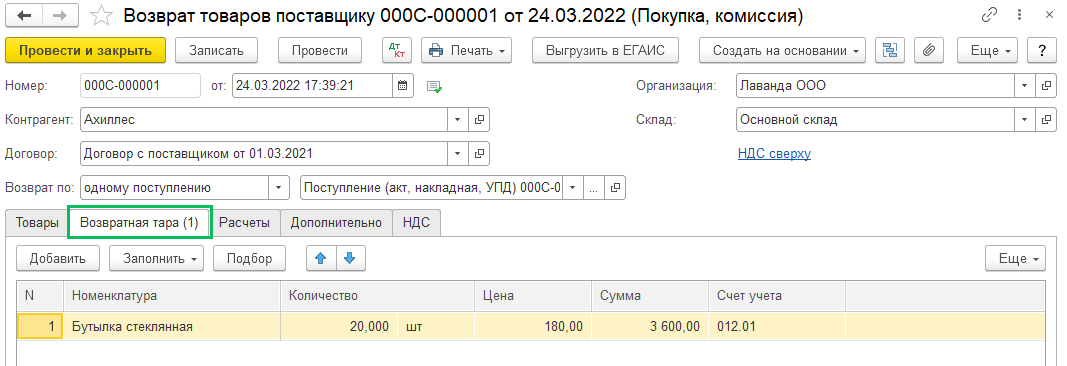Open Организация Лаванда ООО card icon
The height and width of the screenshot is (366, 1067).
coord(1046,86)
